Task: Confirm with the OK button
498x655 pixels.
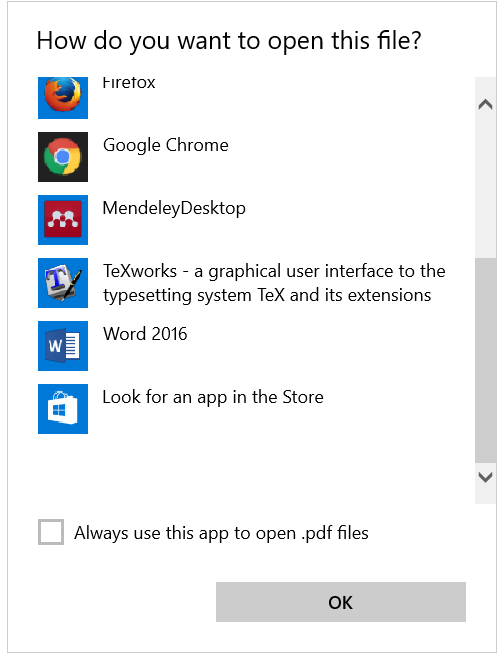Action: pyautogui.click(x=340, y=602)
